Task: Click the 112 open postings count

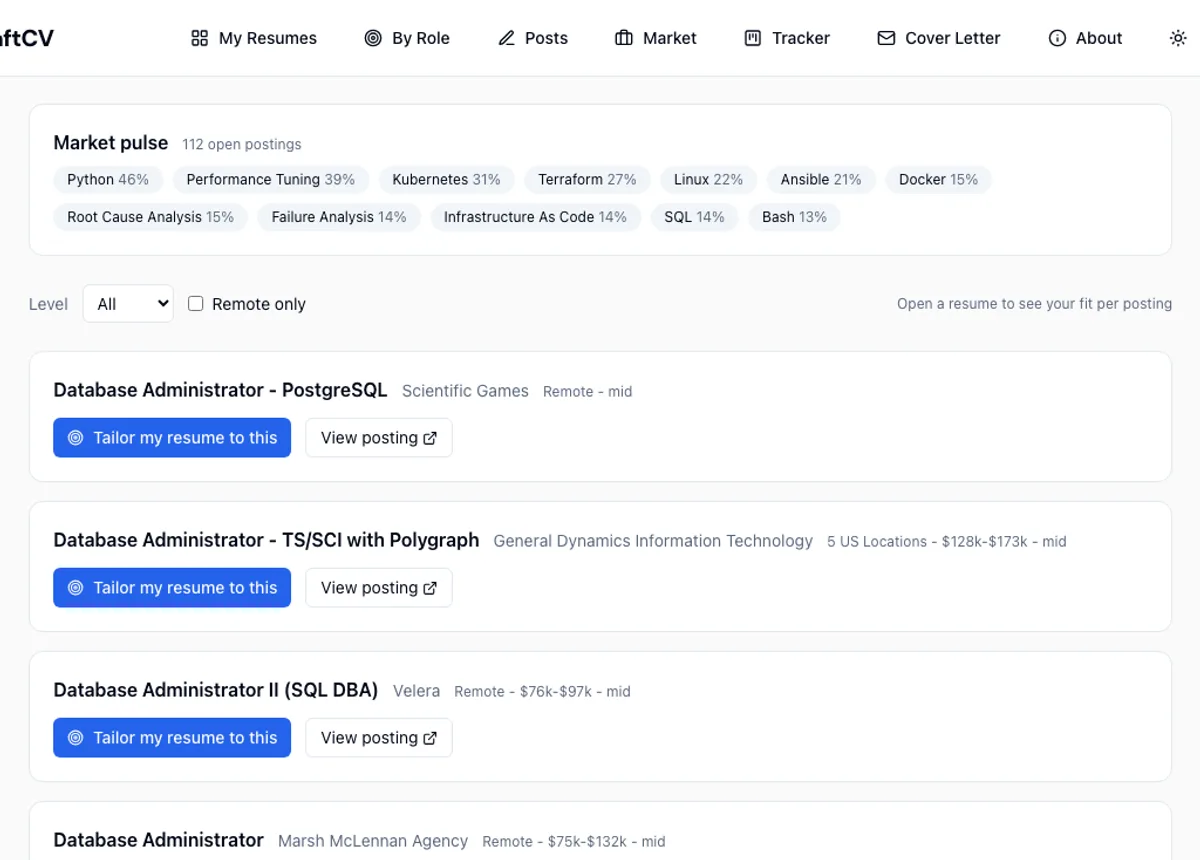Action: coord(242,144)
